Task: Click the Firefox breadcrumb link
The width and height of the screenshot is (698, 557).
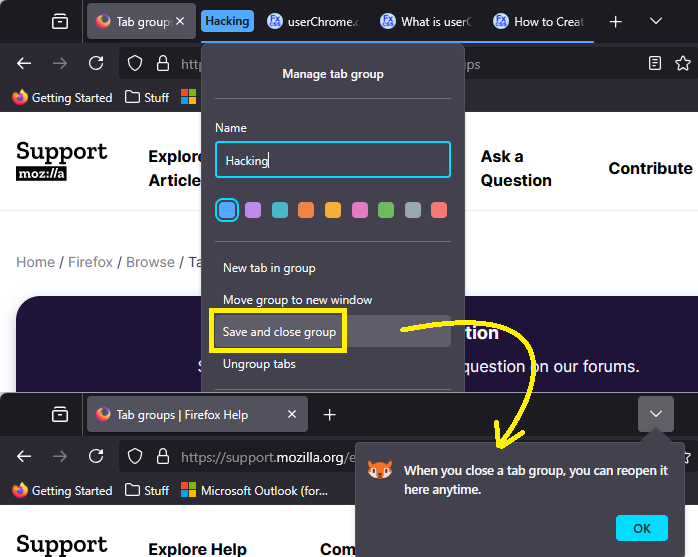Action: tap(90, 262)
